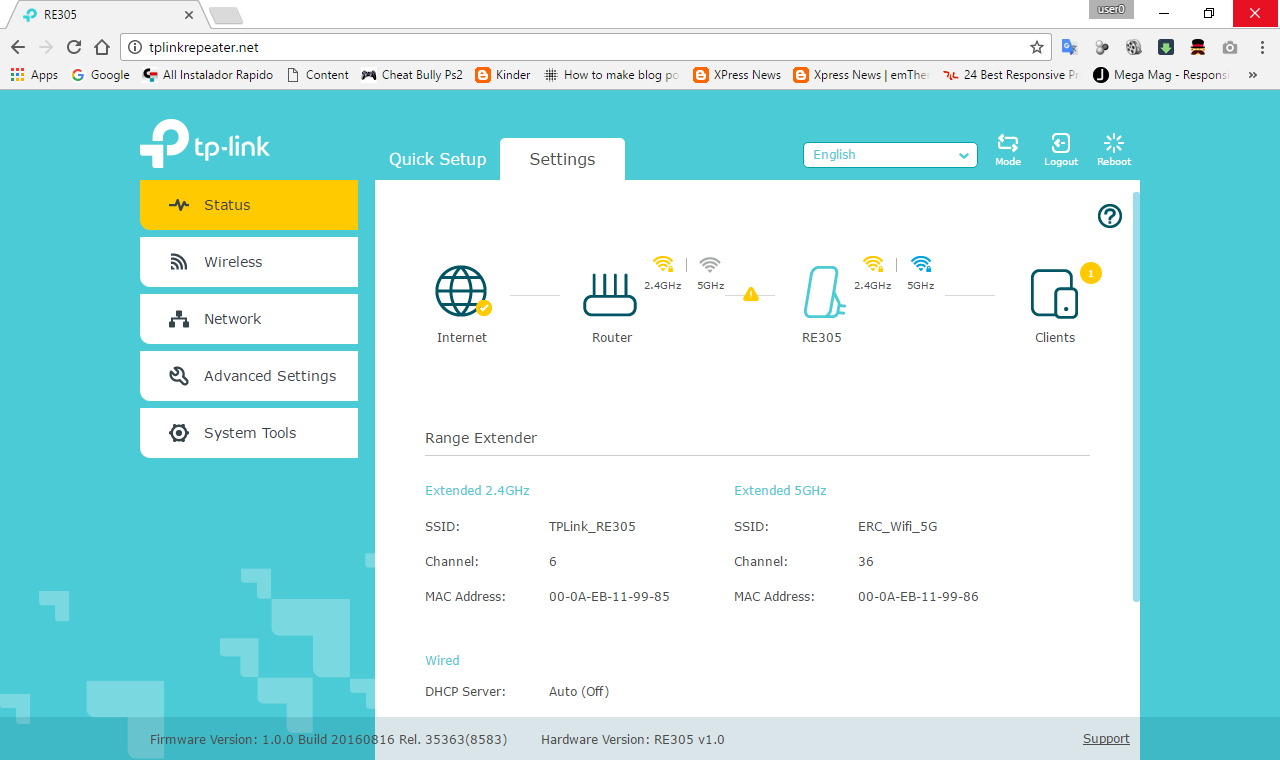
Task: Open the Advanced Settings menu
Action: coord(249,376)
